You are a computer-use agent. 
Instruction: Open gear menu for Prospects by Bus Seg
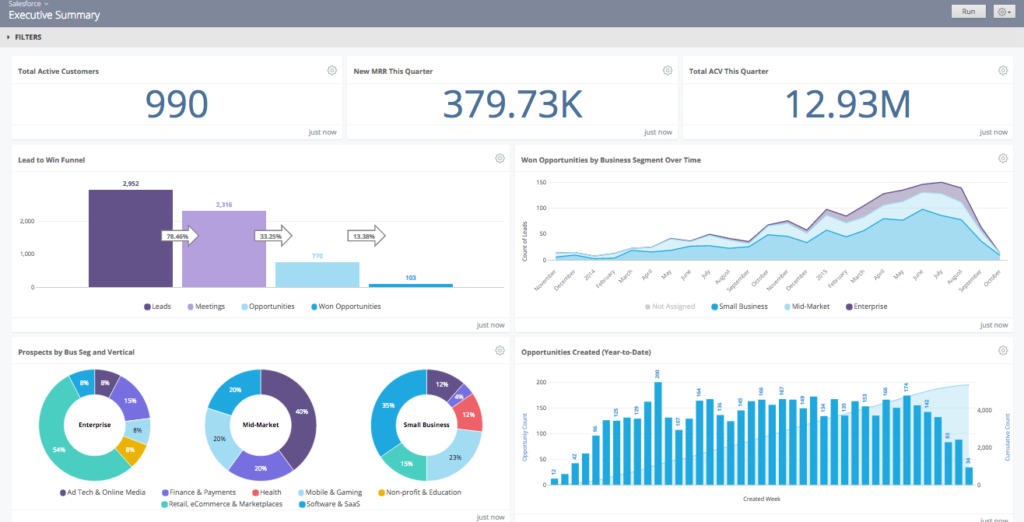click(499, 351)
